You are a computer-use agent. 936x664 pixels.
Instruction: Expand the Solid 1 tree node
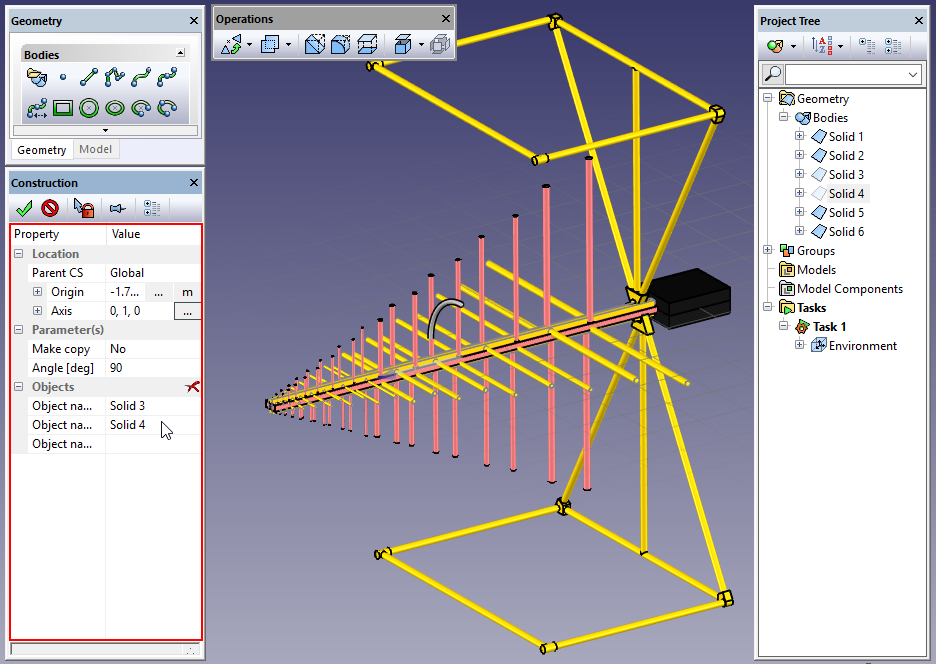799,137
